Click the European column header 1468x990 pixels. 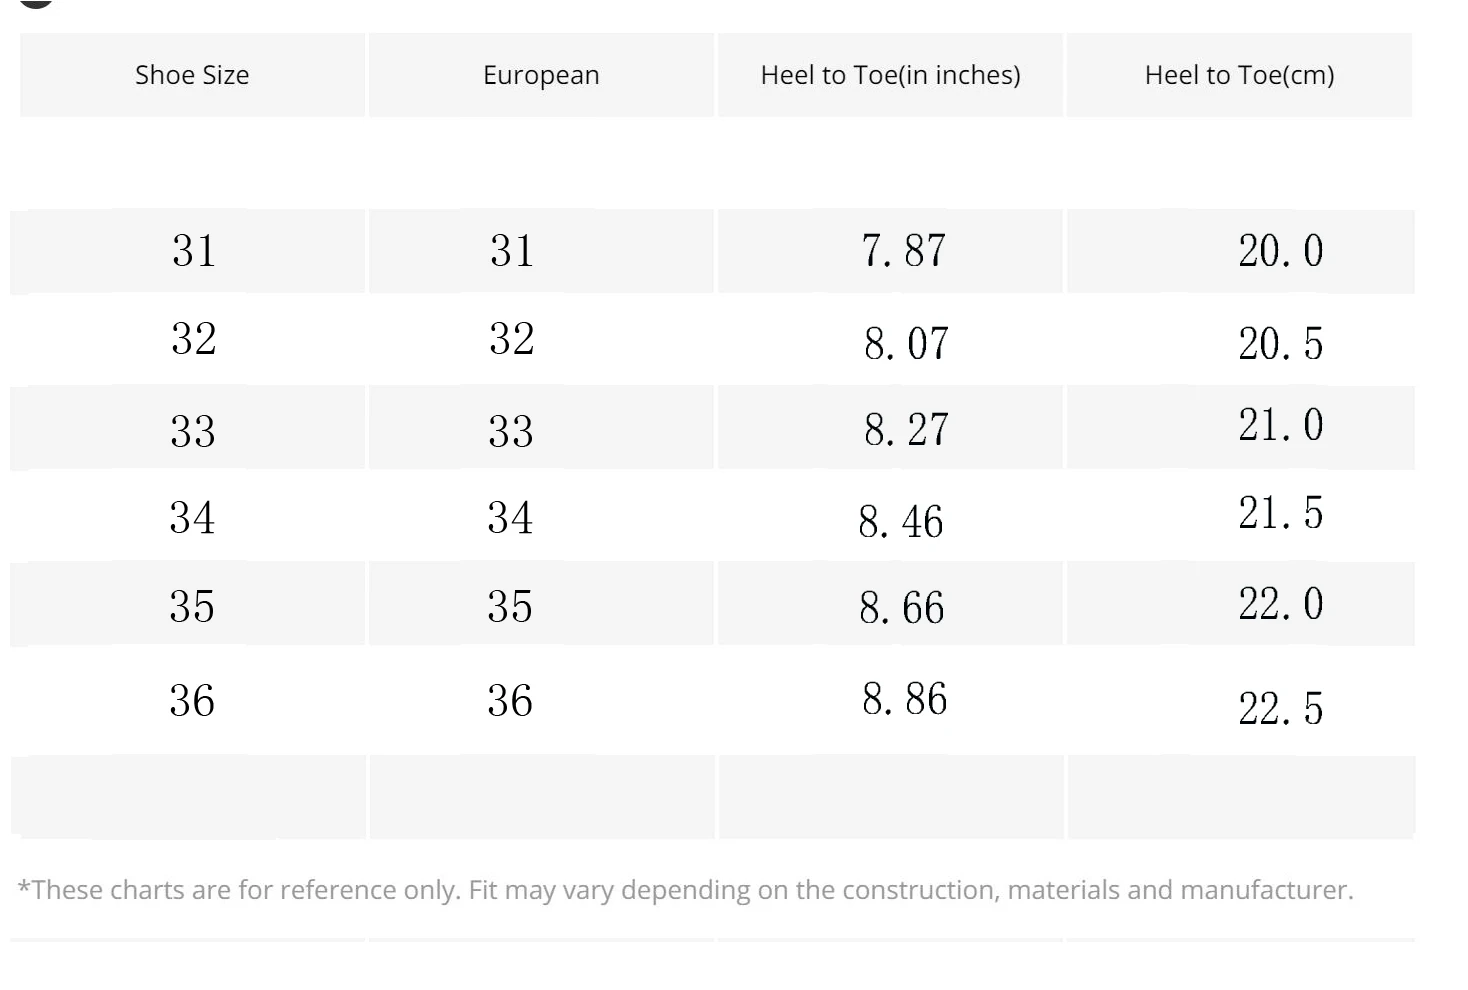(x=541, y=75)
